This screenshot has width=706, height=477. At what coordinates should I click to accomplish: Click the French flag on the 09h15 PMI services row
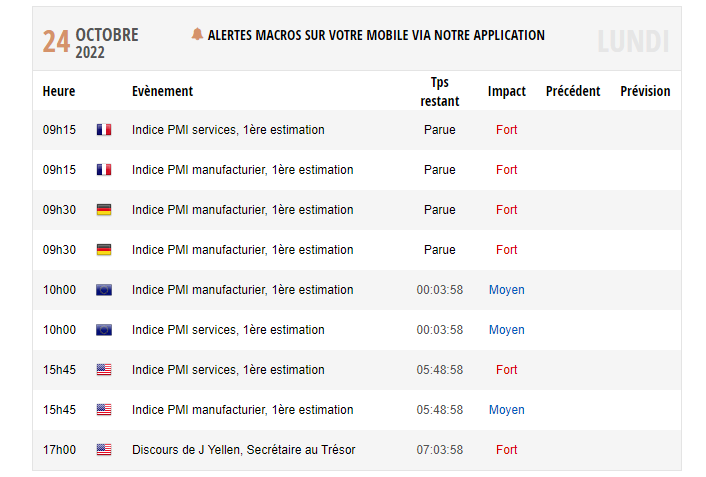(x=104, y=130)
